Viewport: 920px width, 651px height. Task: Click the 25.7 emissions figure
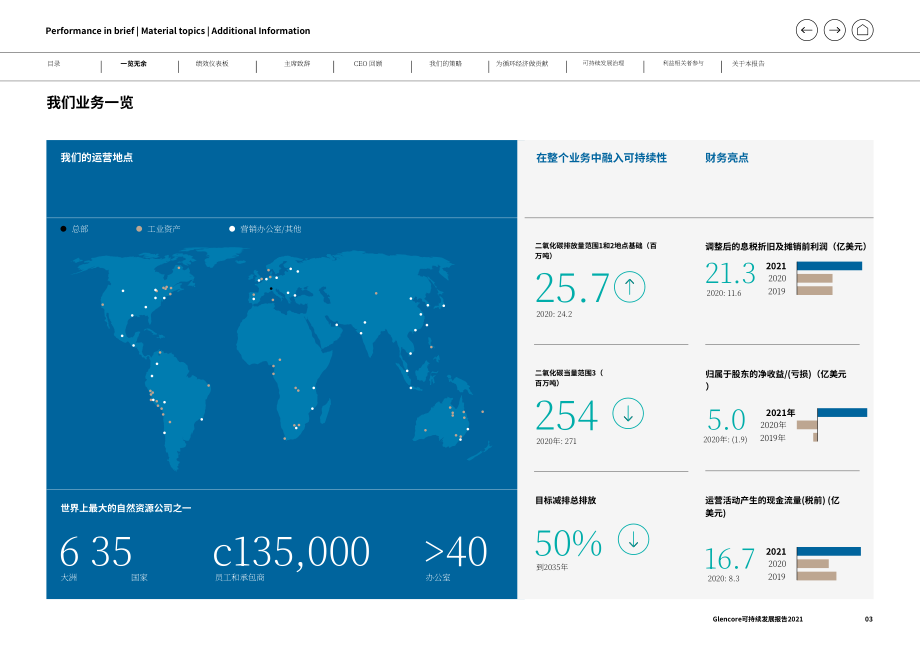pyautogui.click(x=572, y=288)
